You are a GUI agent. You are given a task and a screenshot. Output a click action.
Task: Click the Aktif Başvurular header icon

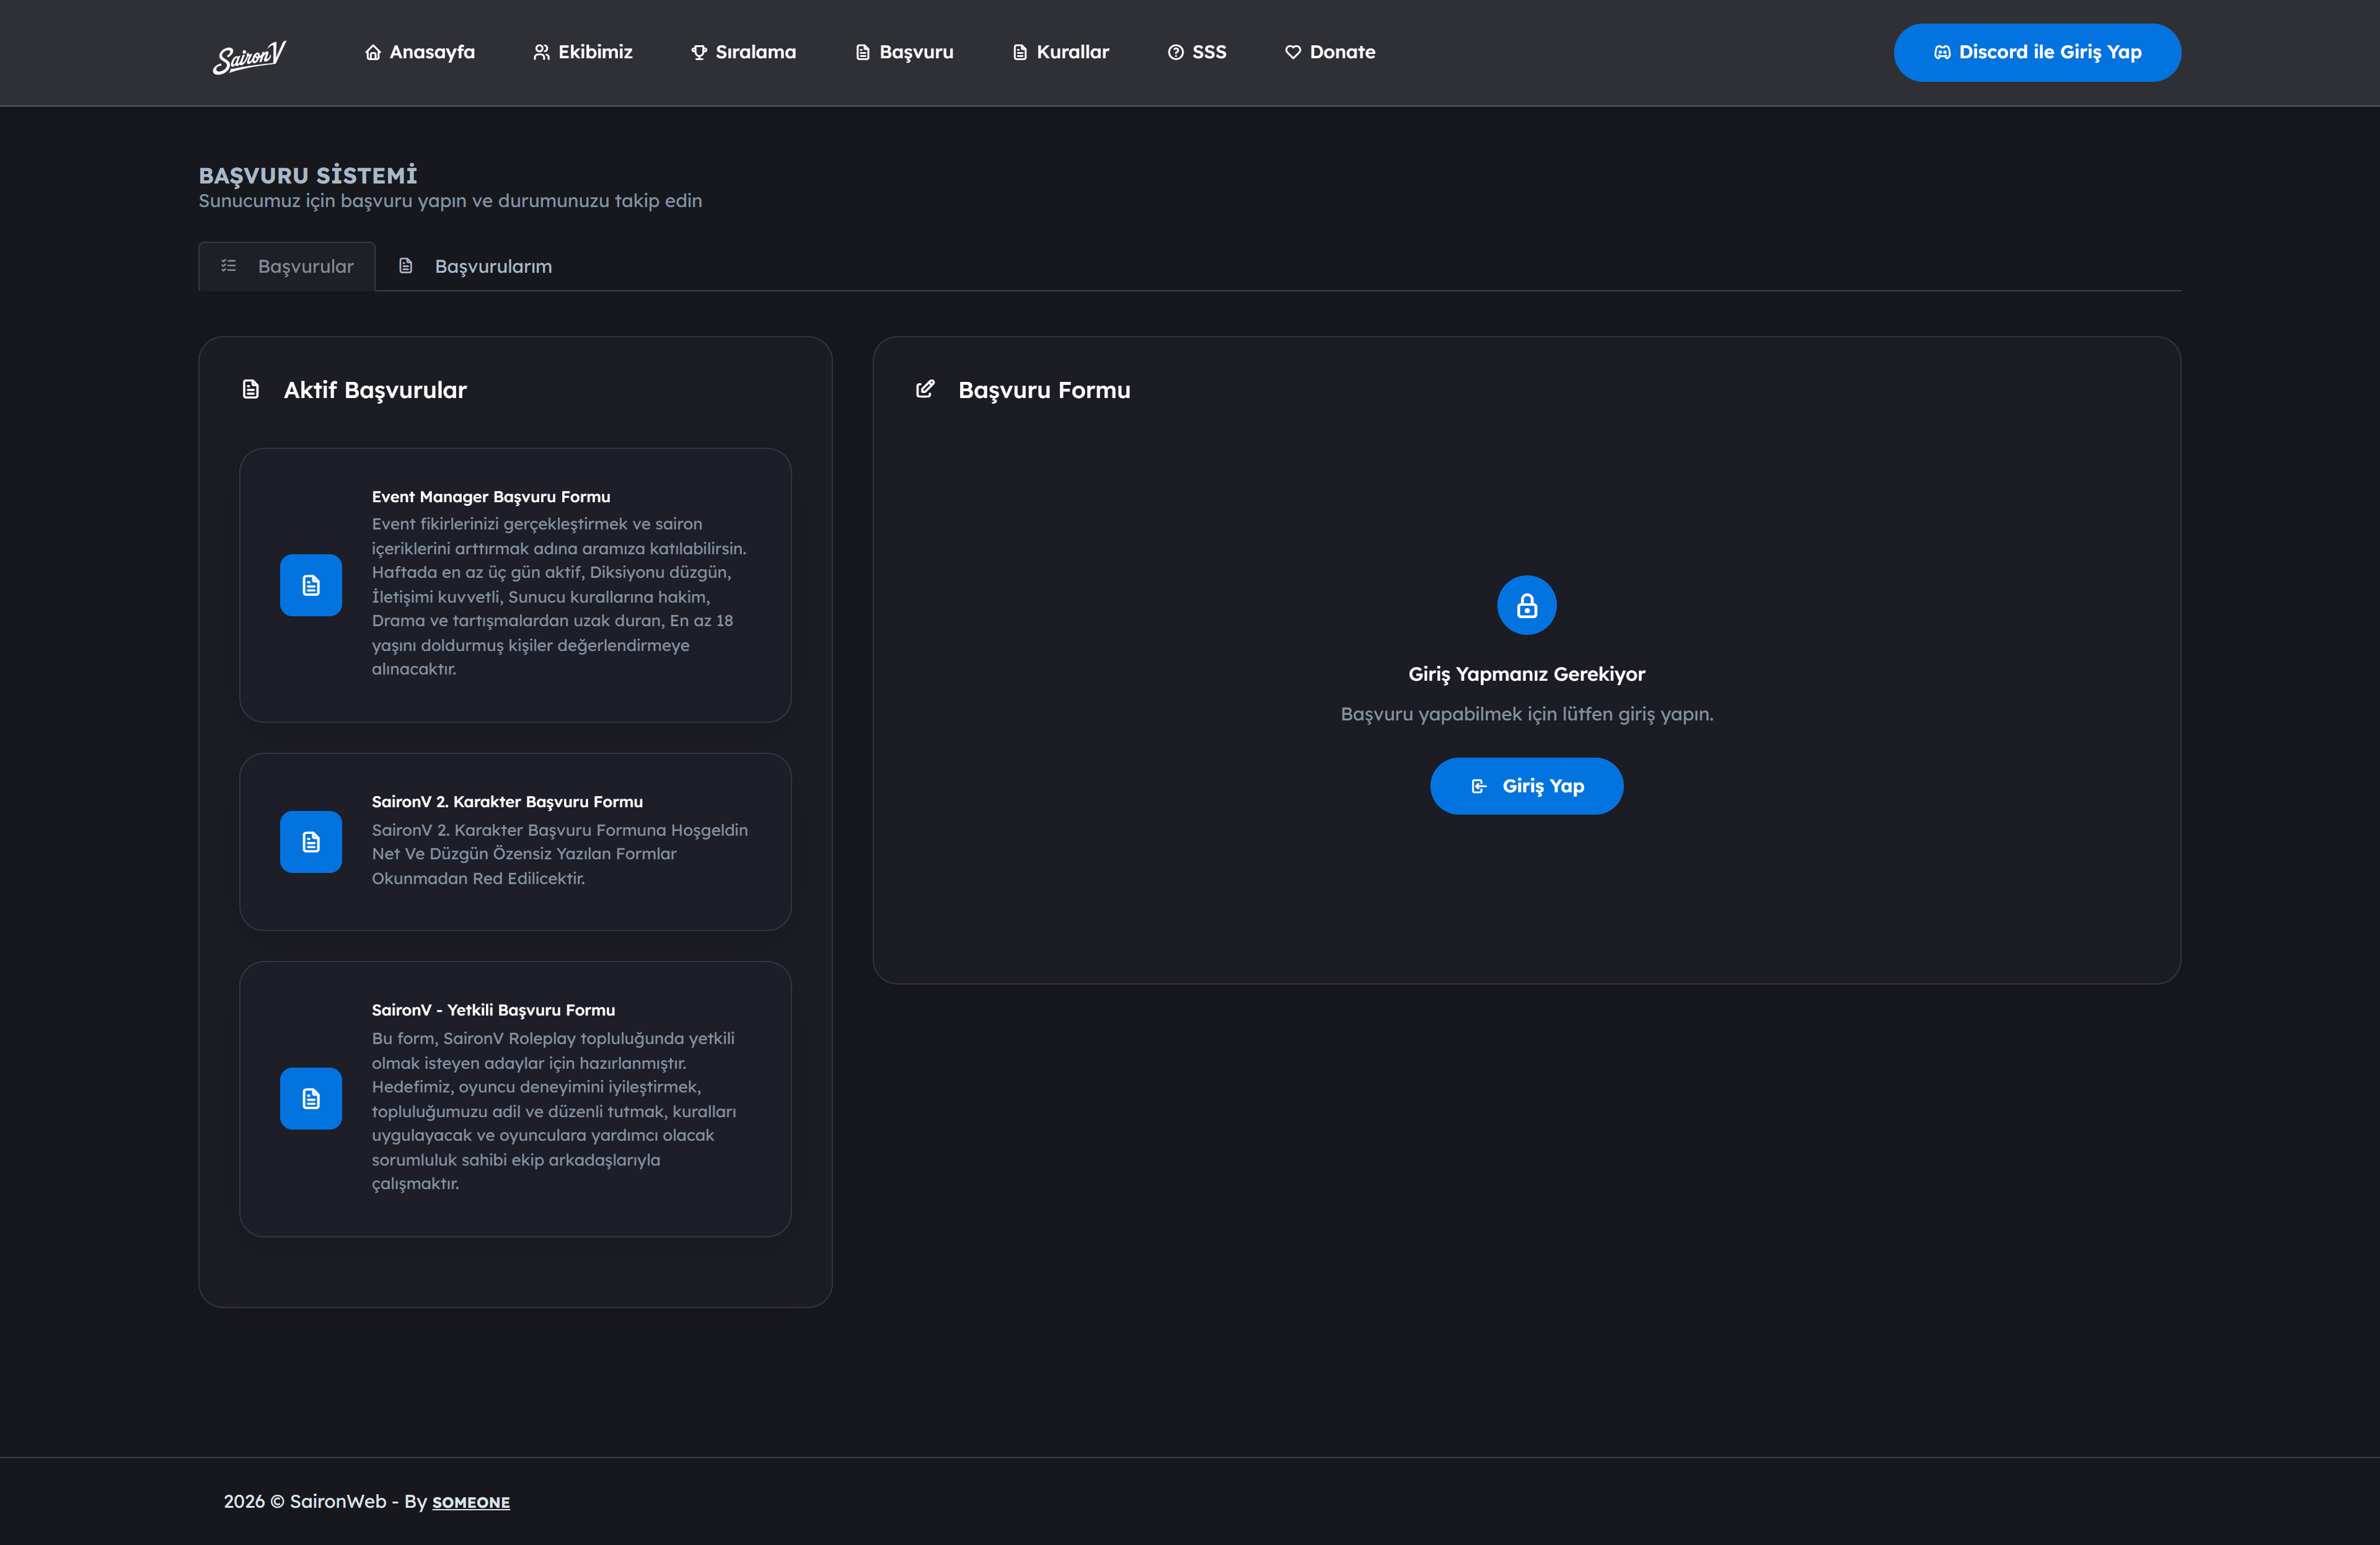(251, 389)
